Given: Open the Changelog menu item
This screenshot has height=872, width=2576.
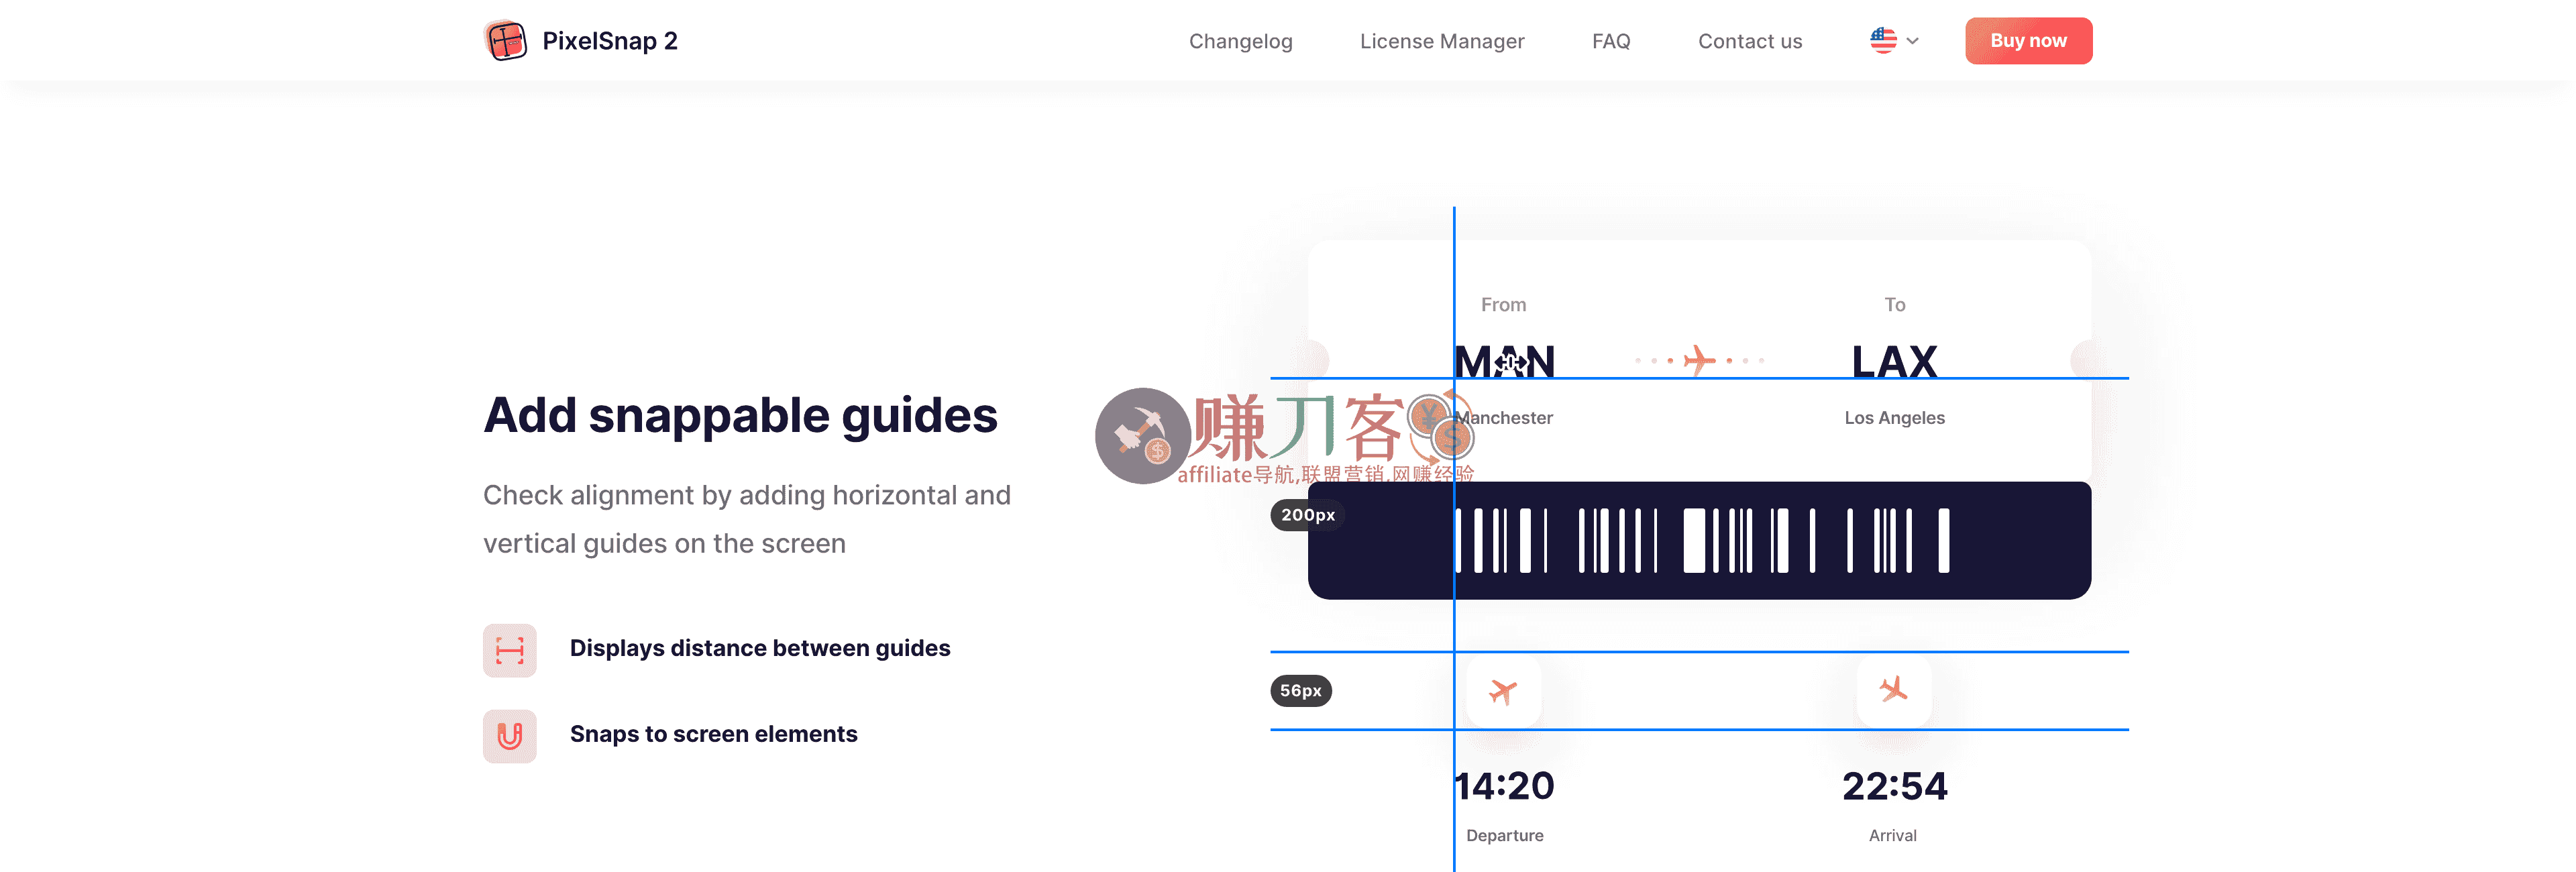Looking at the screenshot, I should tap(1240, 41).
